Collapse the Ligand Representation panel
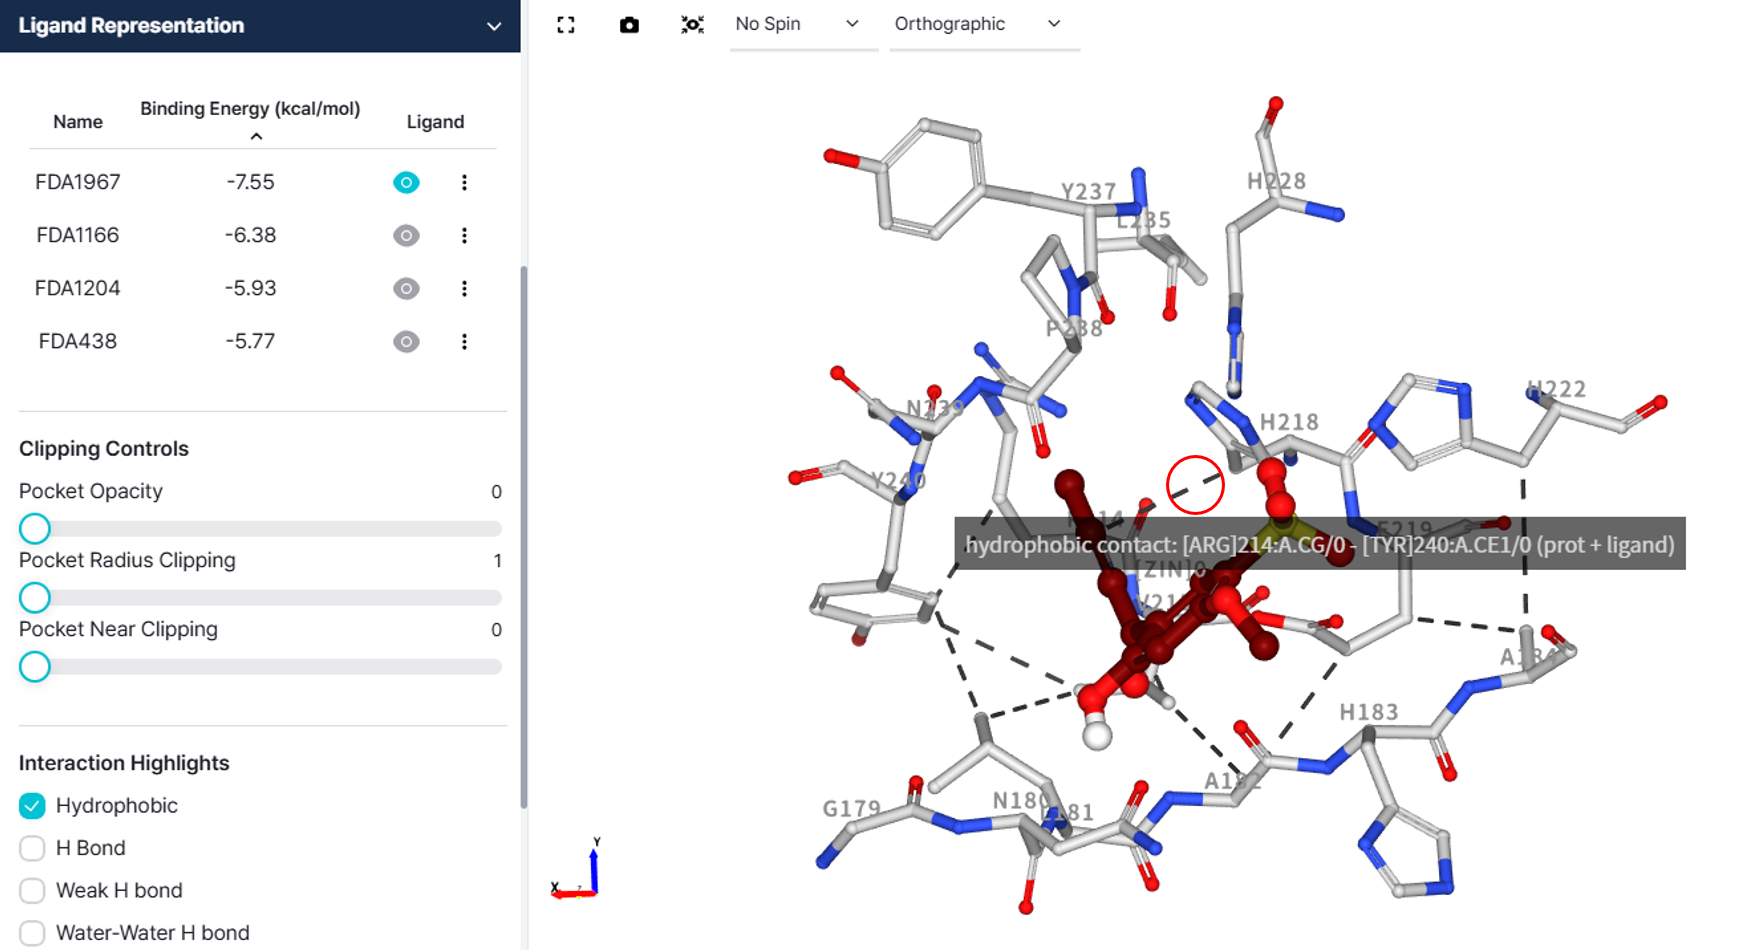The width and height of the screenshot is (1742, 950). (494, 26)
